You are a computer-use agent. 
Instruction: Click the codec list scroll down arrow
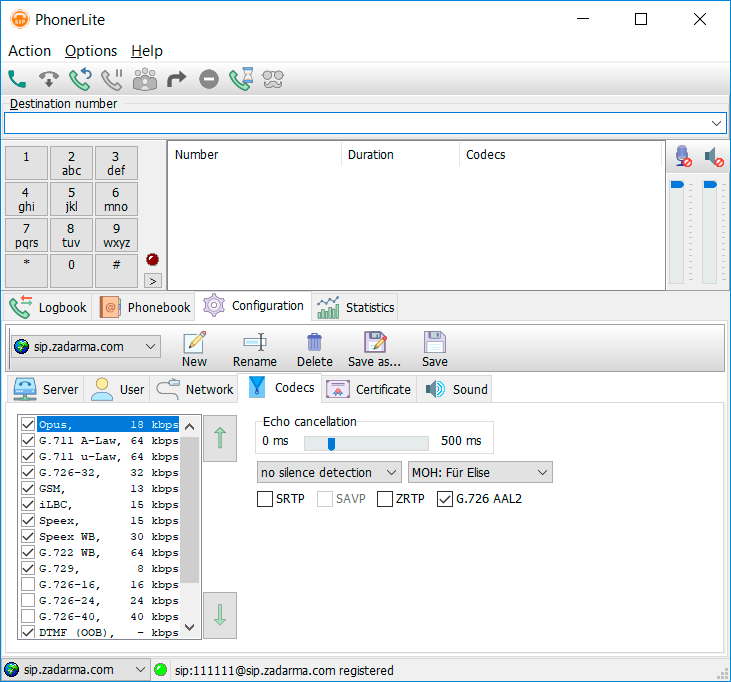tap(189, 627)
